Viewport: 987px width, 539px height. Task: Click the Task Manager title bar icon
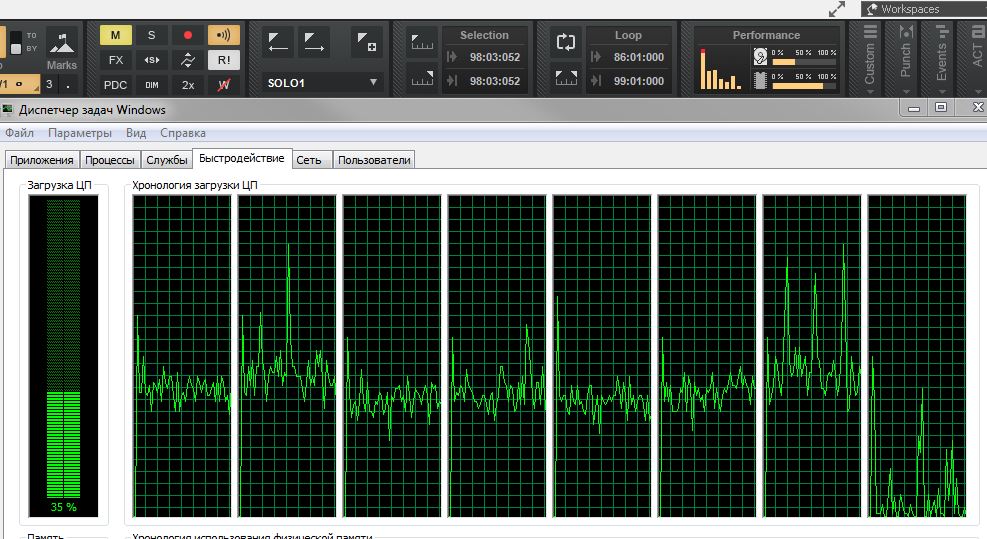click(x=8, y=110)
